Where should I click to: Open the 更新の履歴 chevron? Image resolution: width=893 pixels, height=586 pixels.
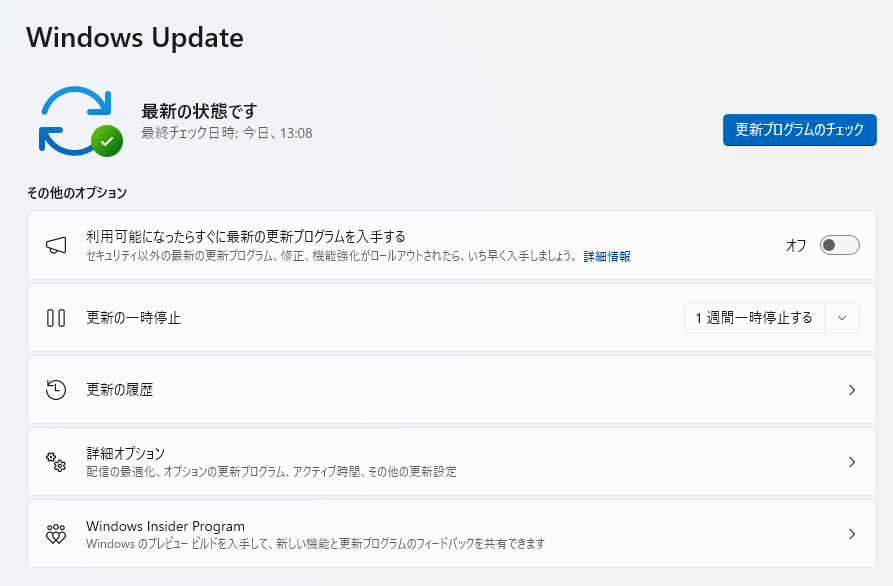852,390
